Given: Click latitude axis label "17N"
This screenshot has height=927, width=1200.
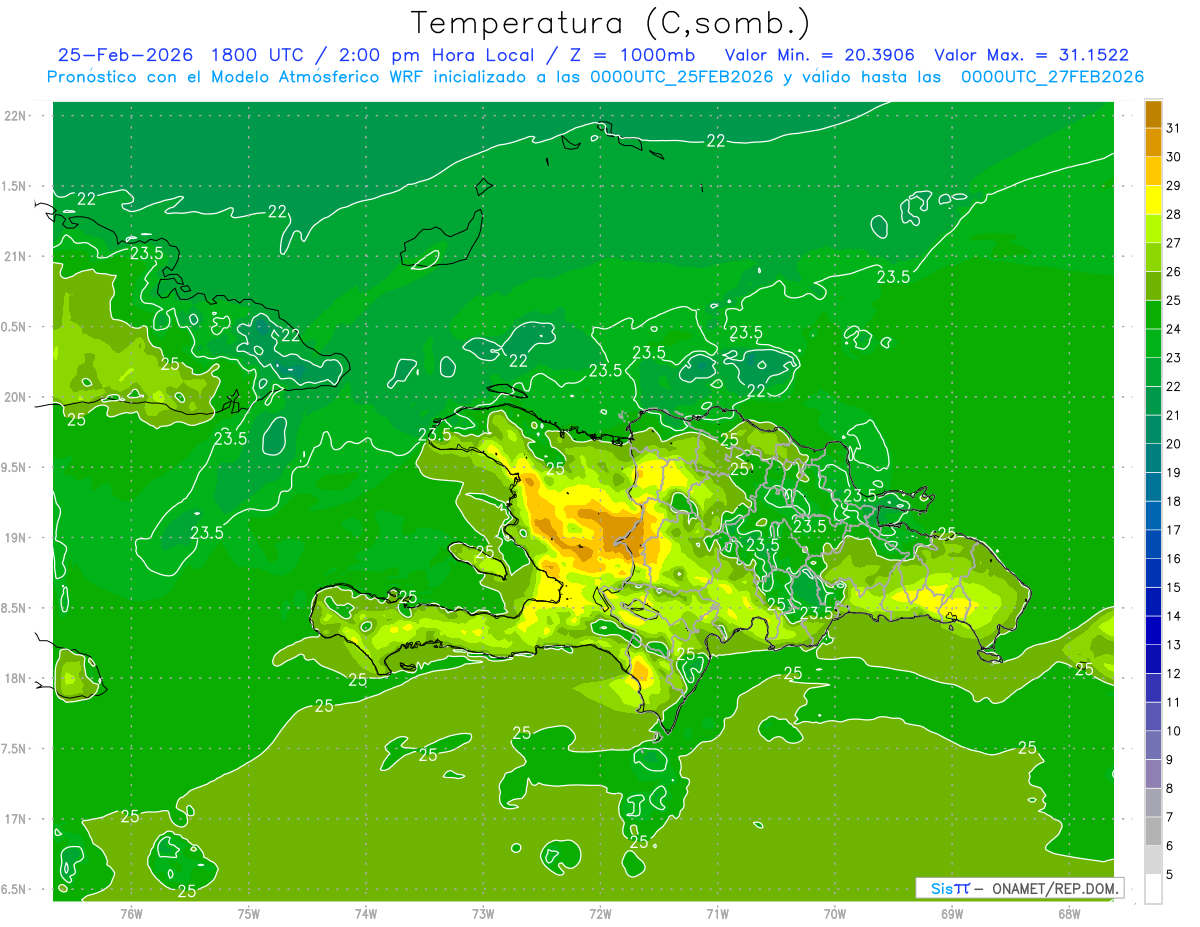Looking at the screenshot, I should pos(15,819).
